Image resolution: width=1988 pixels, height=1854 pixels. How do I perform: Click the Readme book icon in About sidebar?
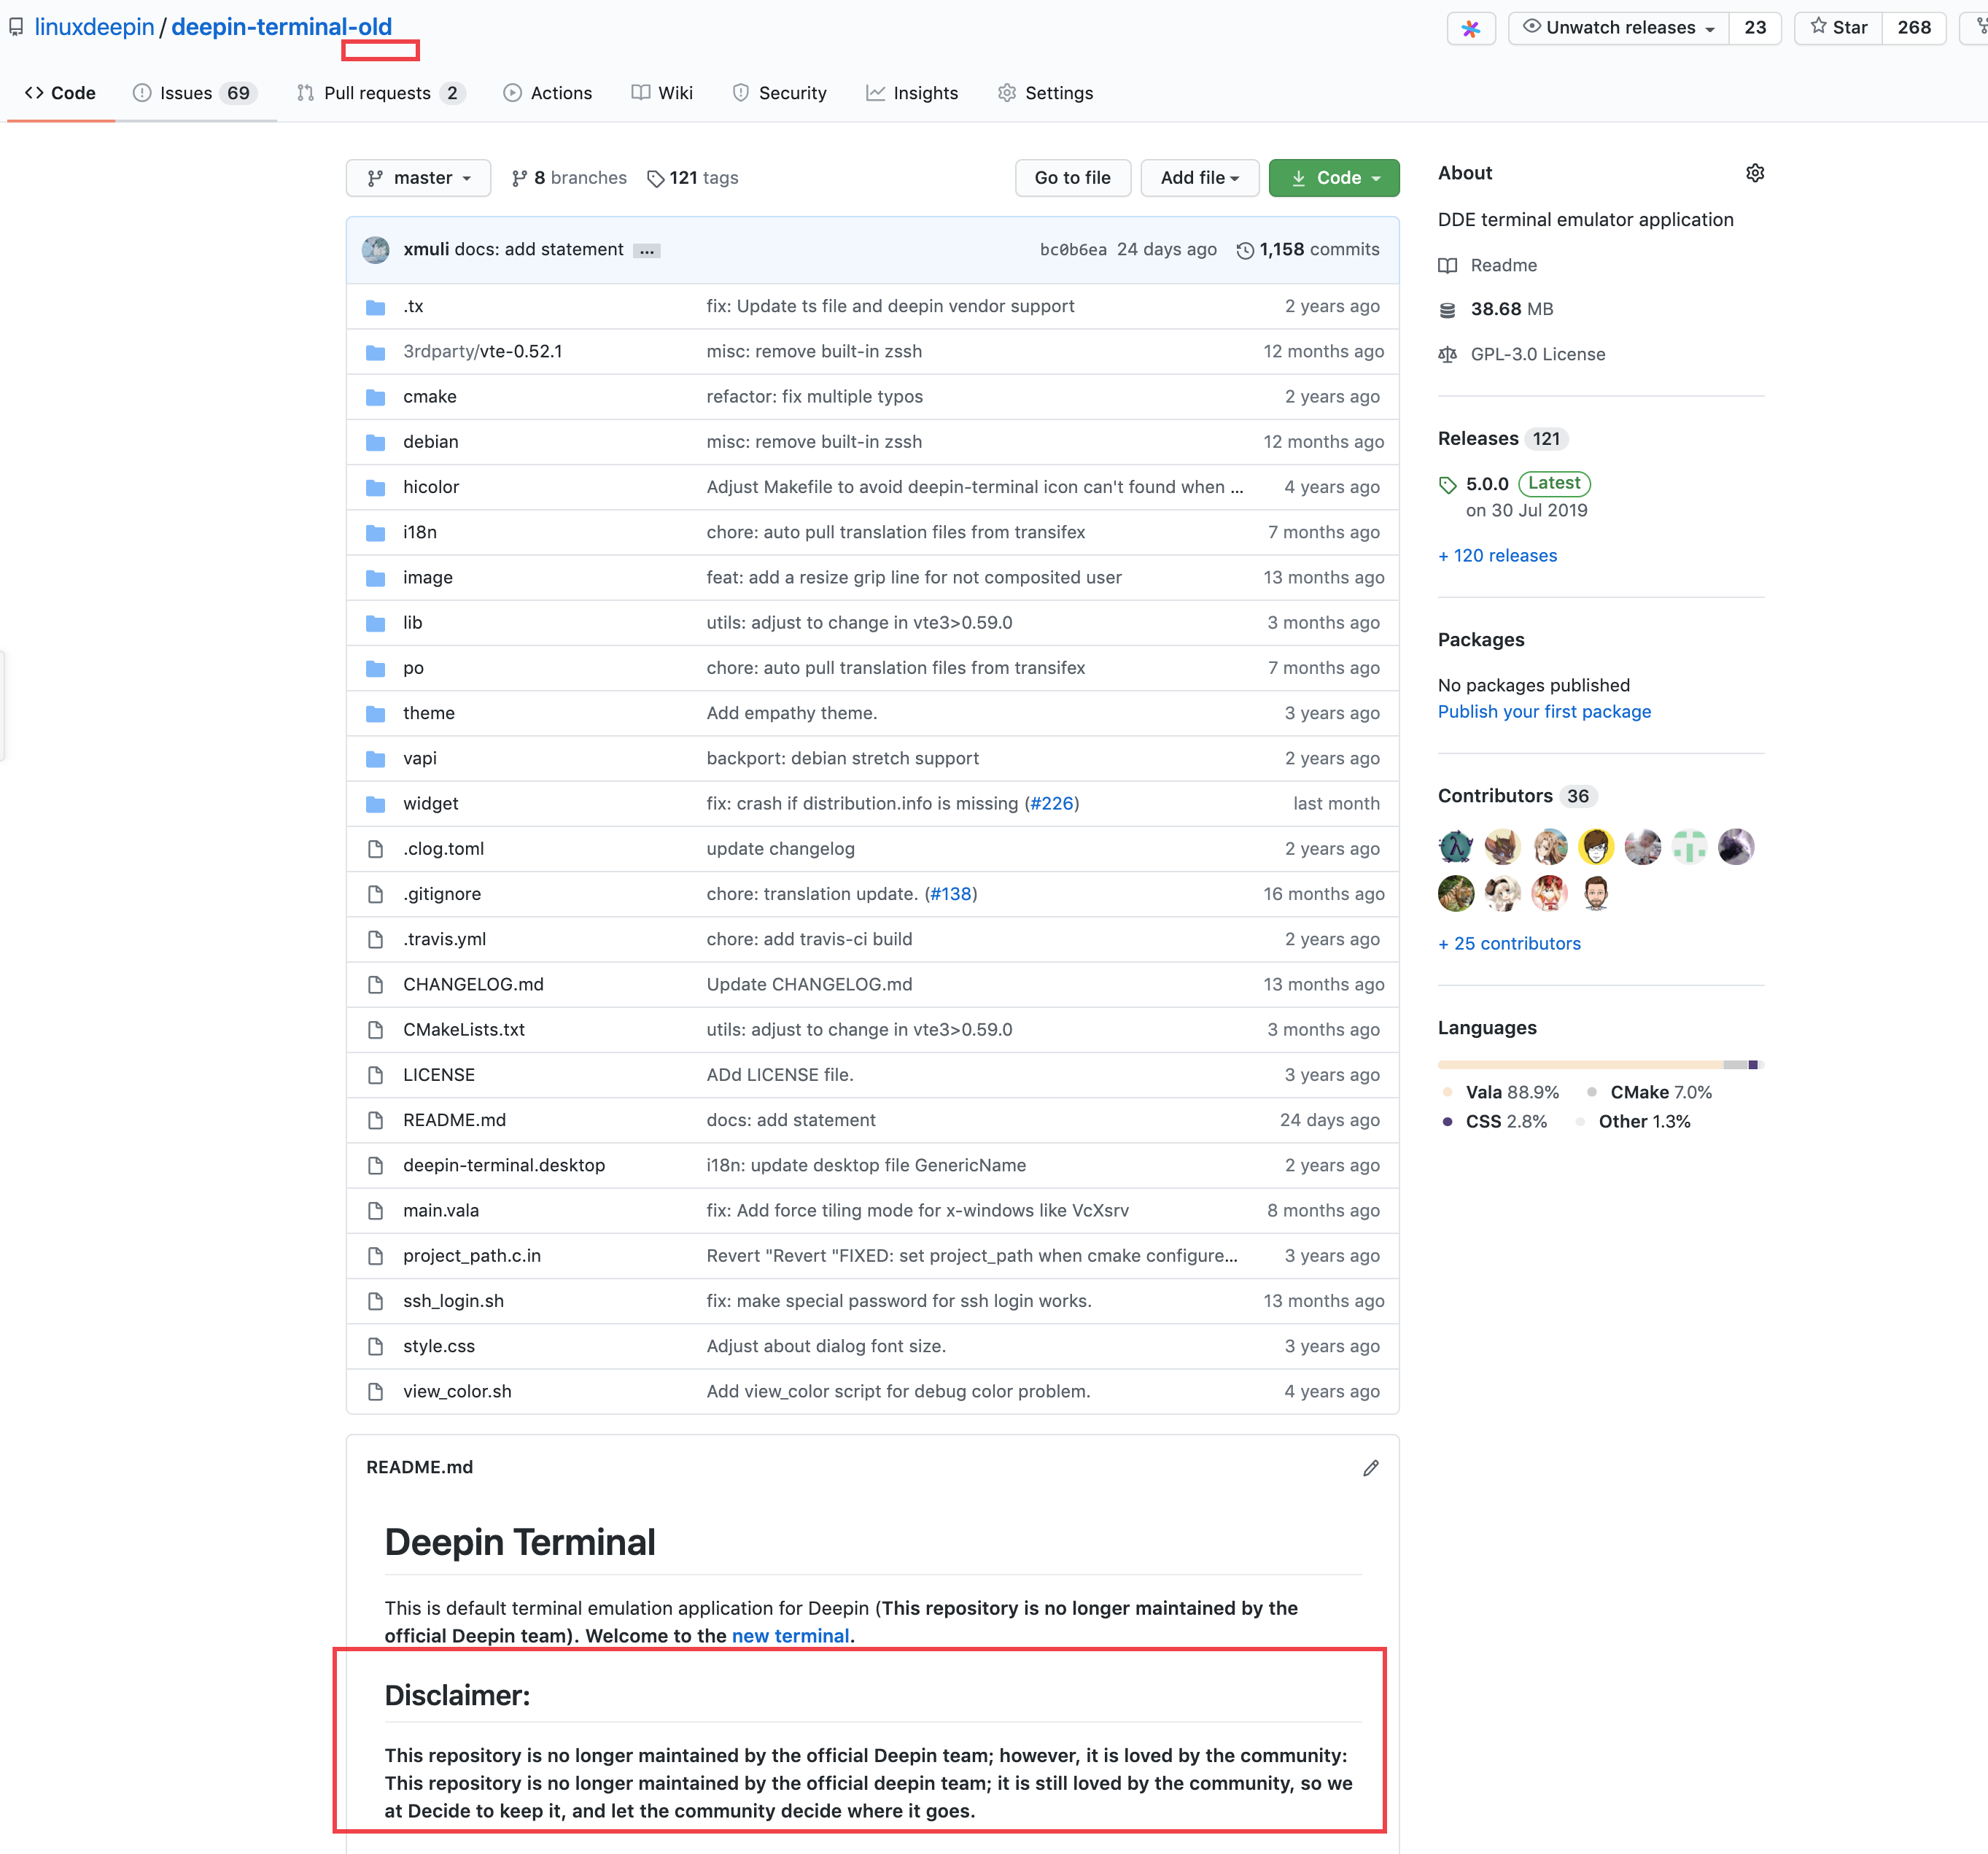(x=1448, y=265)
